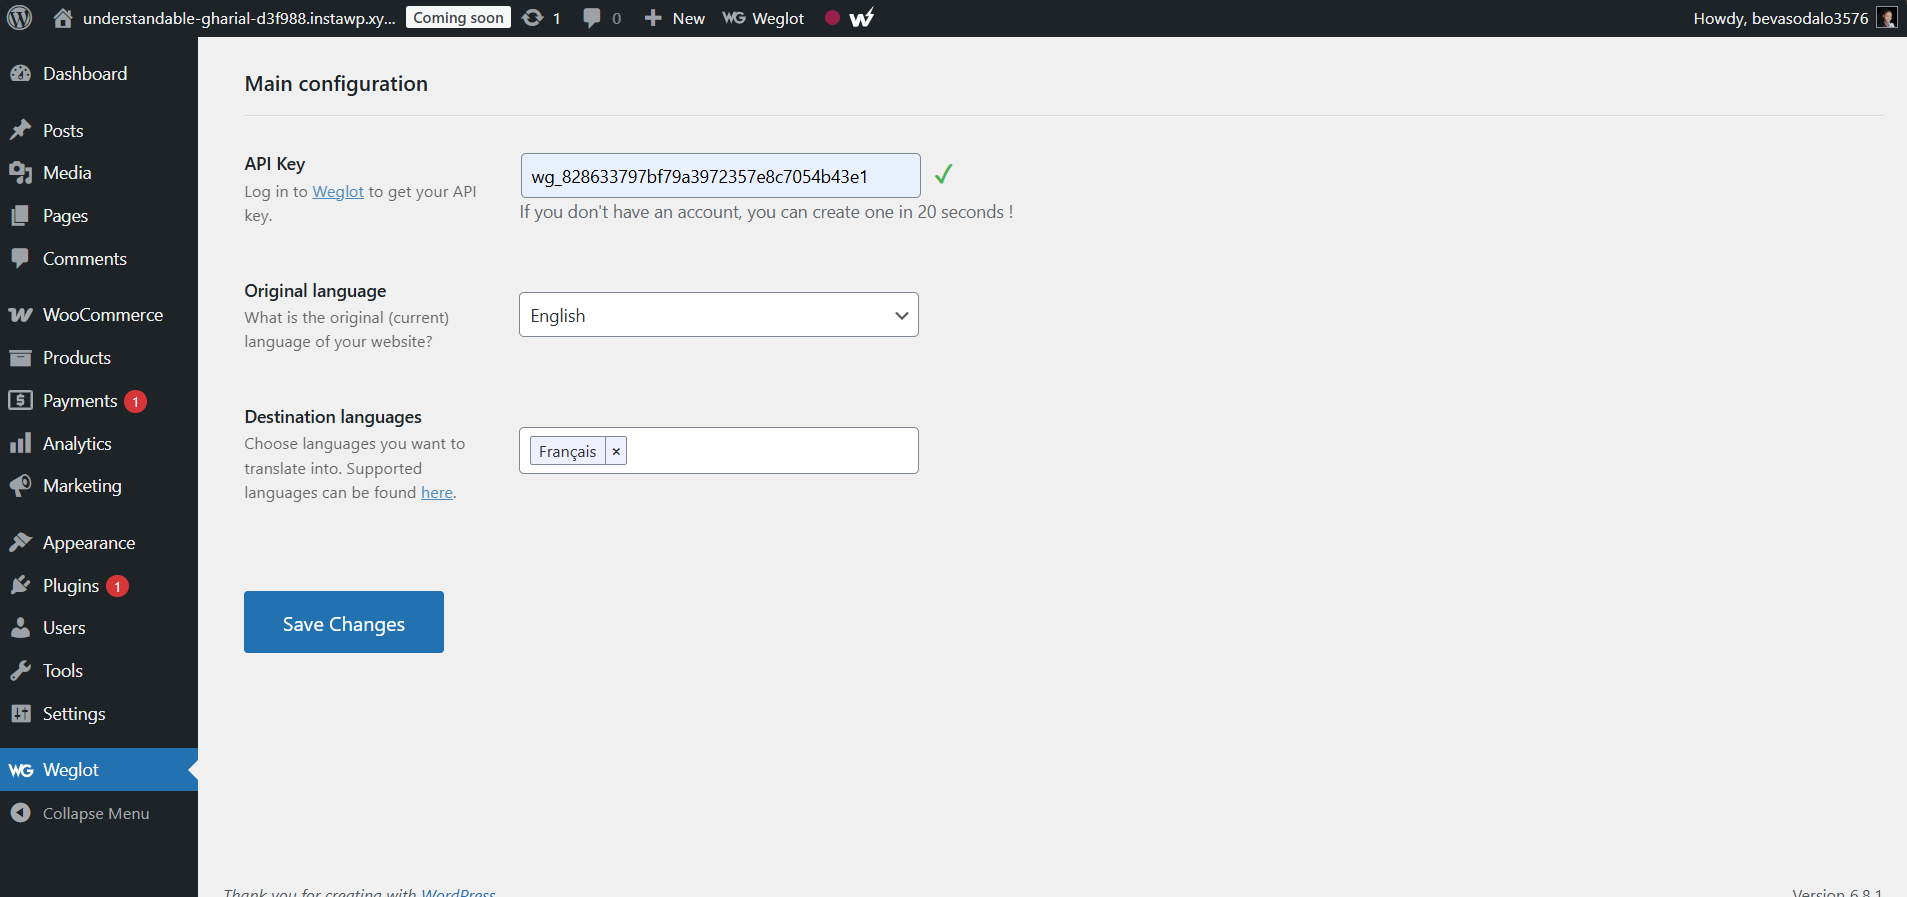Click the plus New icon

(x=653, y=18)
